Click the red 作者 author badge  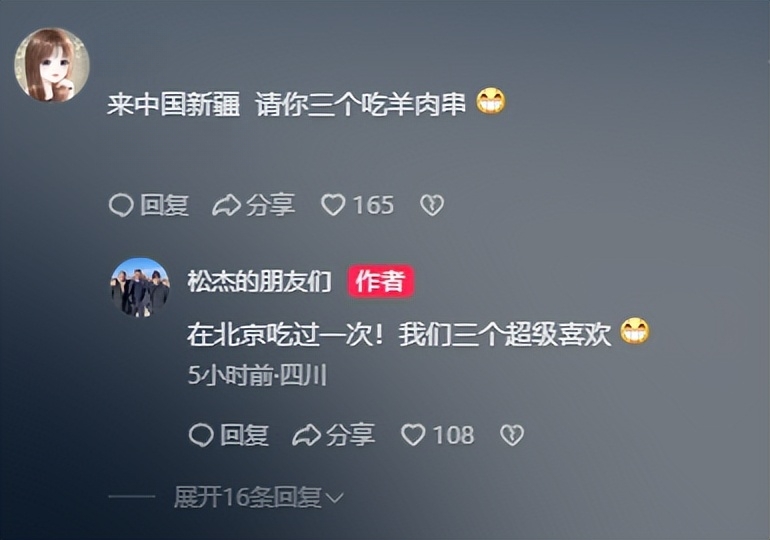[381, 281]
